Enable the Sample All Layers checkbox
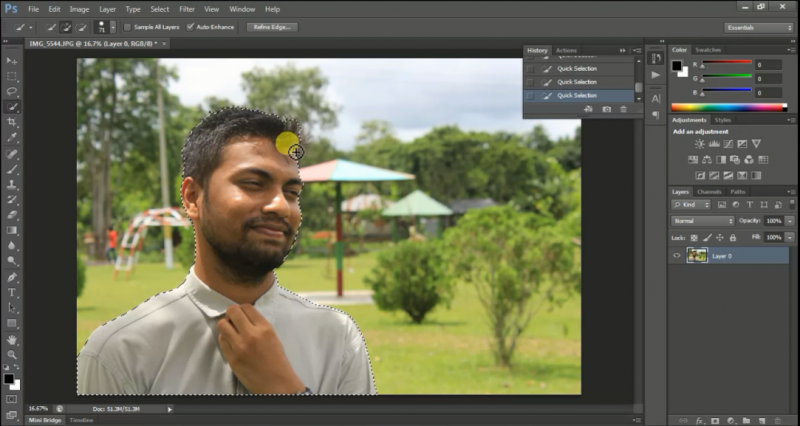This screenshot has width=800, height=426. 127,27
